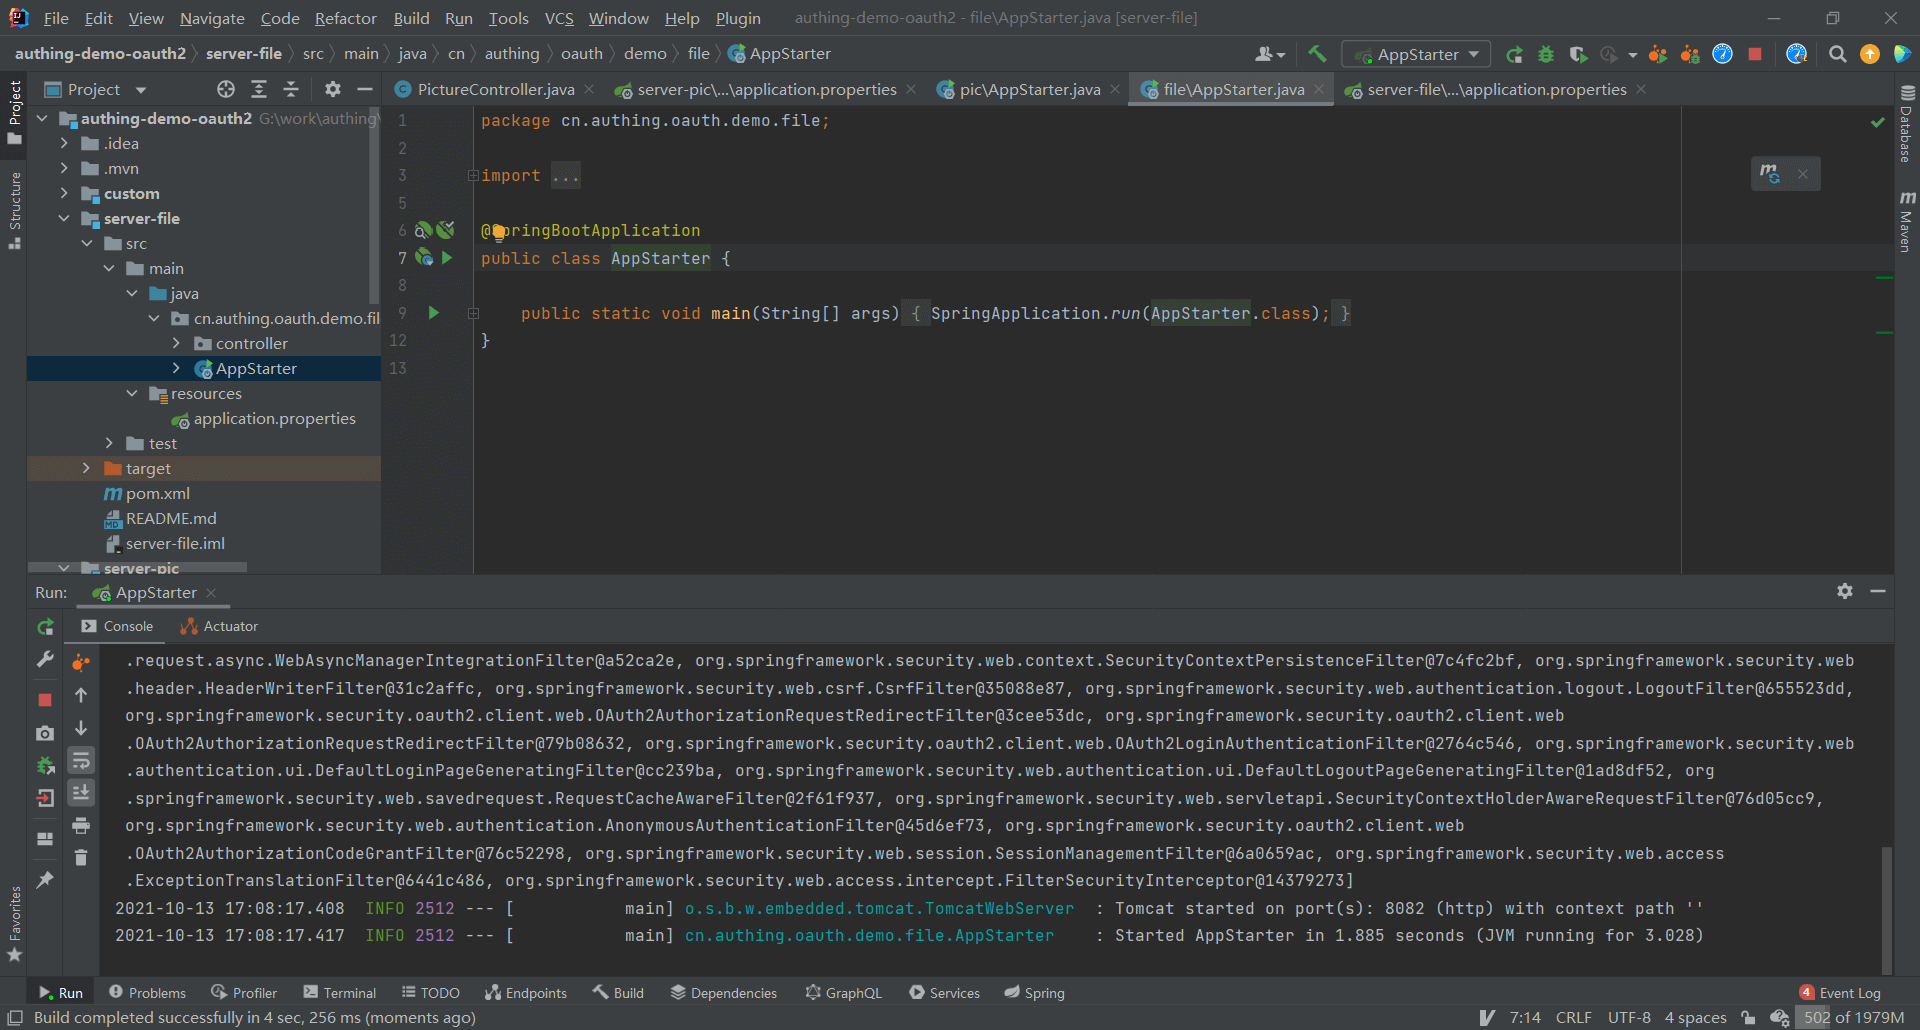The image size is (1920, 1030).
Task: Expand the target folder in the project tree
Action: coord(86,468)
